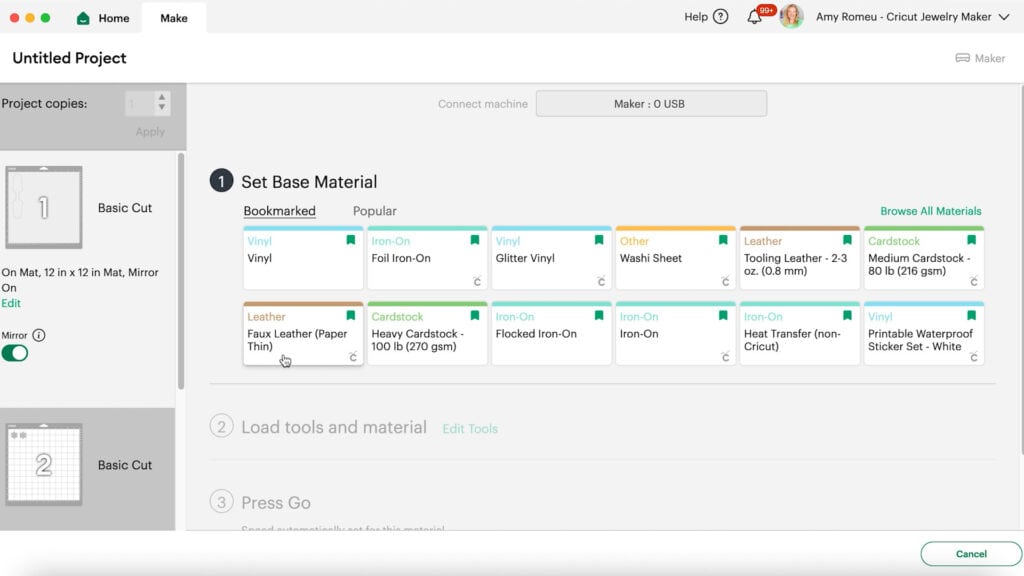Screen dimensions: 1024x576
Task: Click the Cricut logo on Washi Sheet
Action: [x=726, y=281]
